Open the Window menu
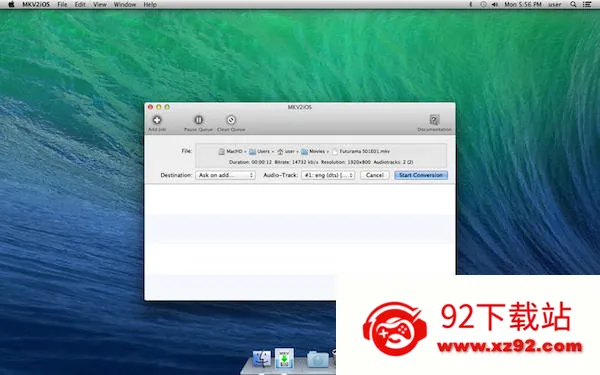 [125, 5]
